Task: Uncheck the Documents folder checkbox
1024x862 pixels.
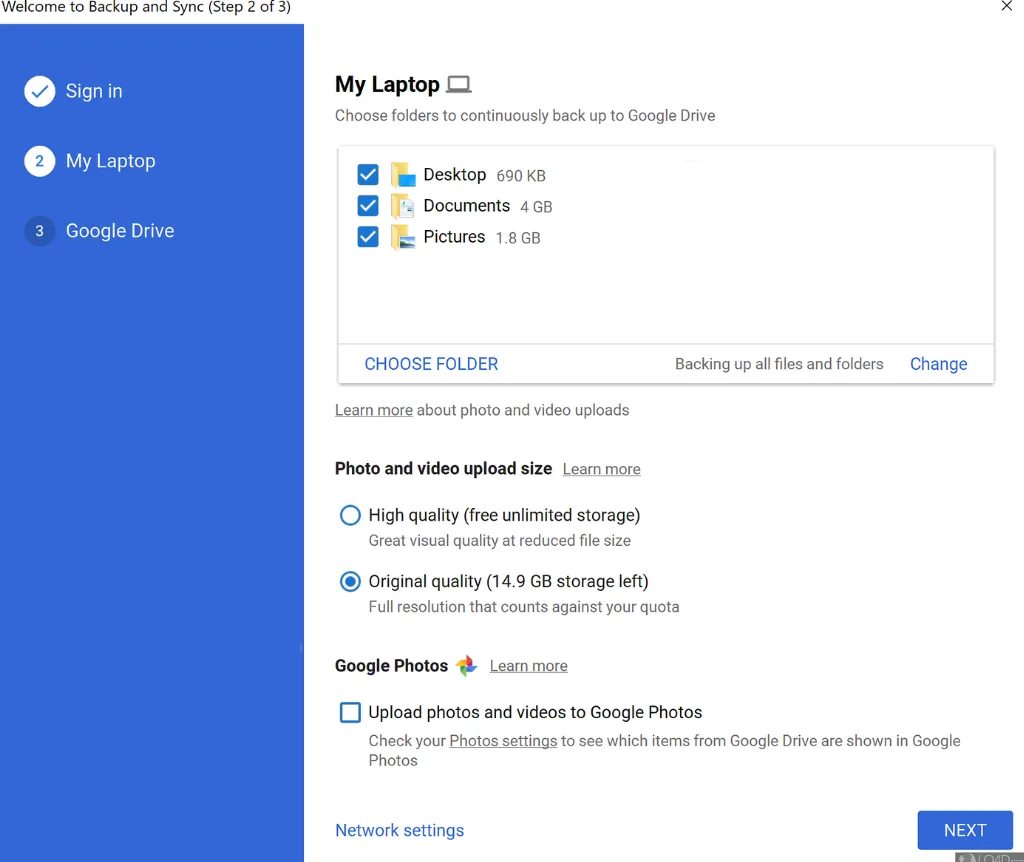Action: [x=368, y=206]
